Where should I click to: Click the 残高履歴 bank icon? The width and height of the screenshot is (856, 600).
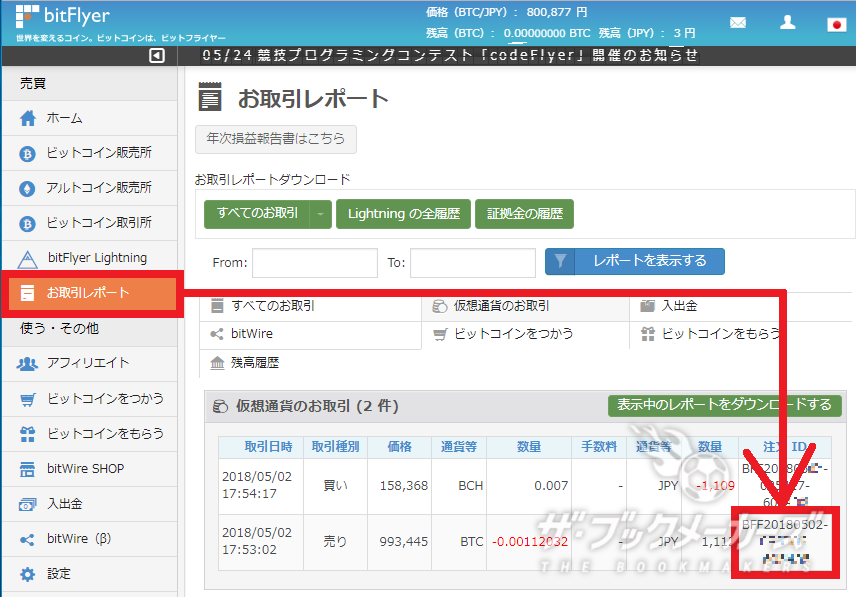point(217,363)
